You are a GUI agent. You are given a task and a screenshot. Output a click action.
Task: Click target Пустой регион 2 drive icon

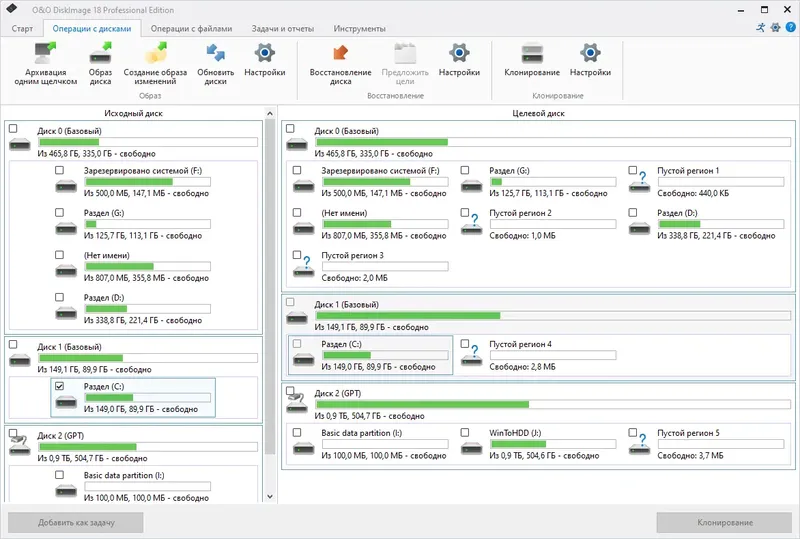pyautogui.click(x=471, y=226)
